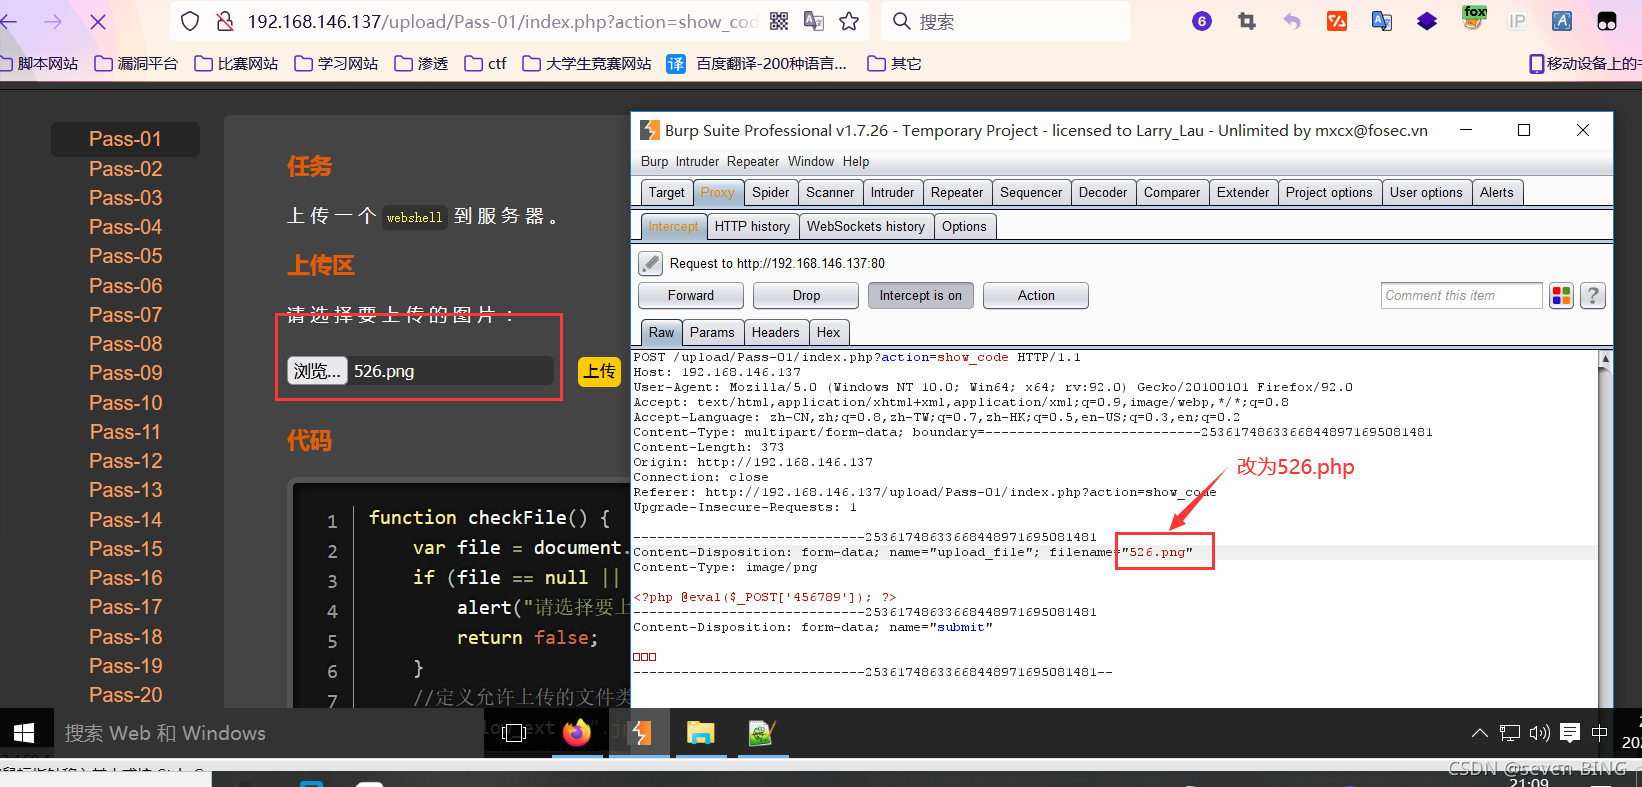This screenshot has width=1642, height=787.
Task: Drop the intercepted request
Action: 806,295
